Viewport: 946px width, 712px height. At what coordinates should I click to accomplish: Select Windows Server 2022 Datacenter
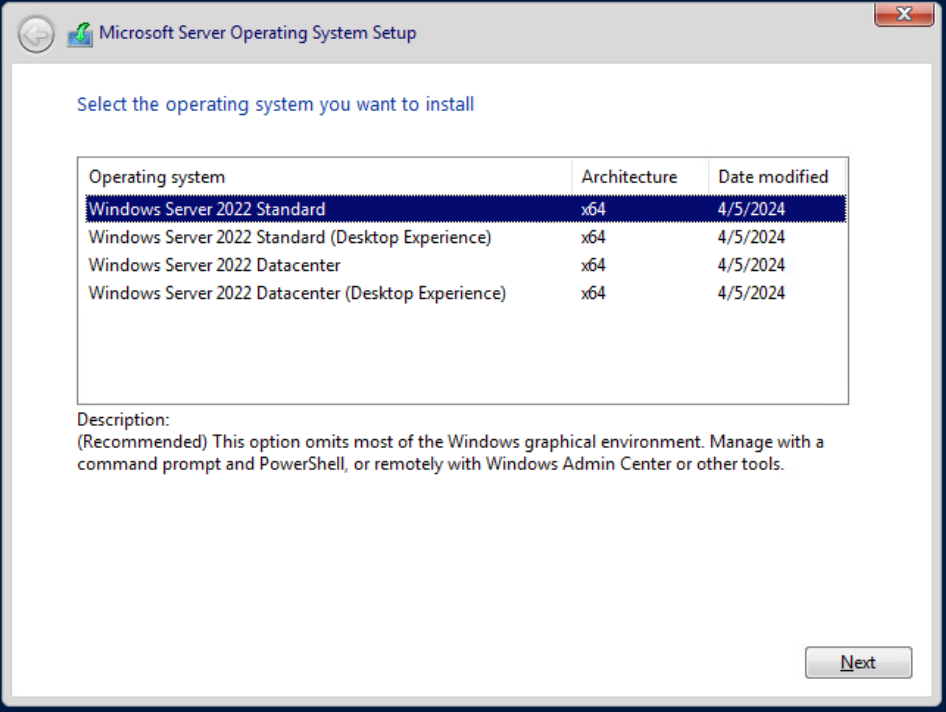(214, 265)
